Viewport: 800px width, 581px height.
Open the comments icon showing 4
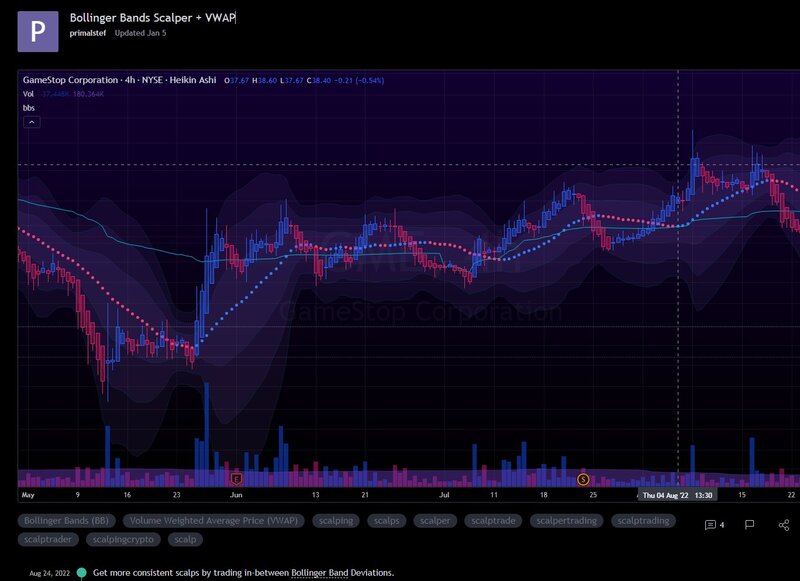[x=714, y=525]
